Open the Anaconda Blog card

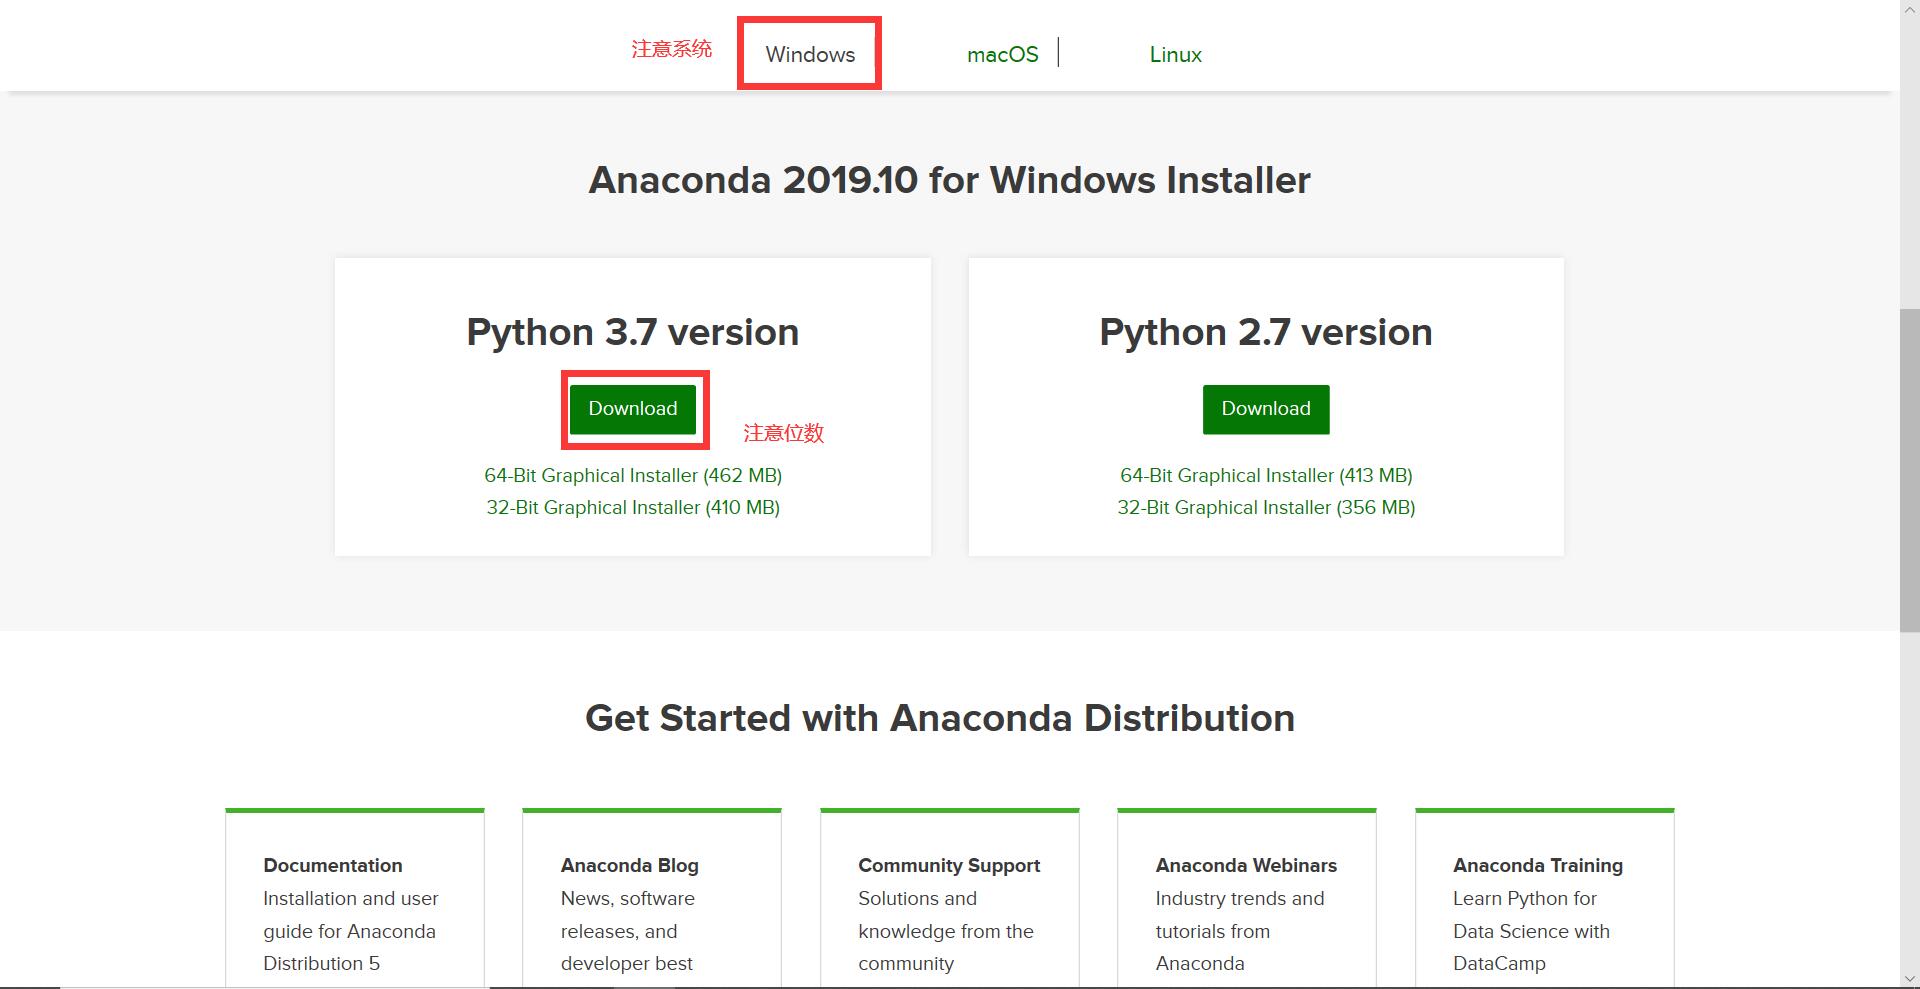(x=652, y=898)
